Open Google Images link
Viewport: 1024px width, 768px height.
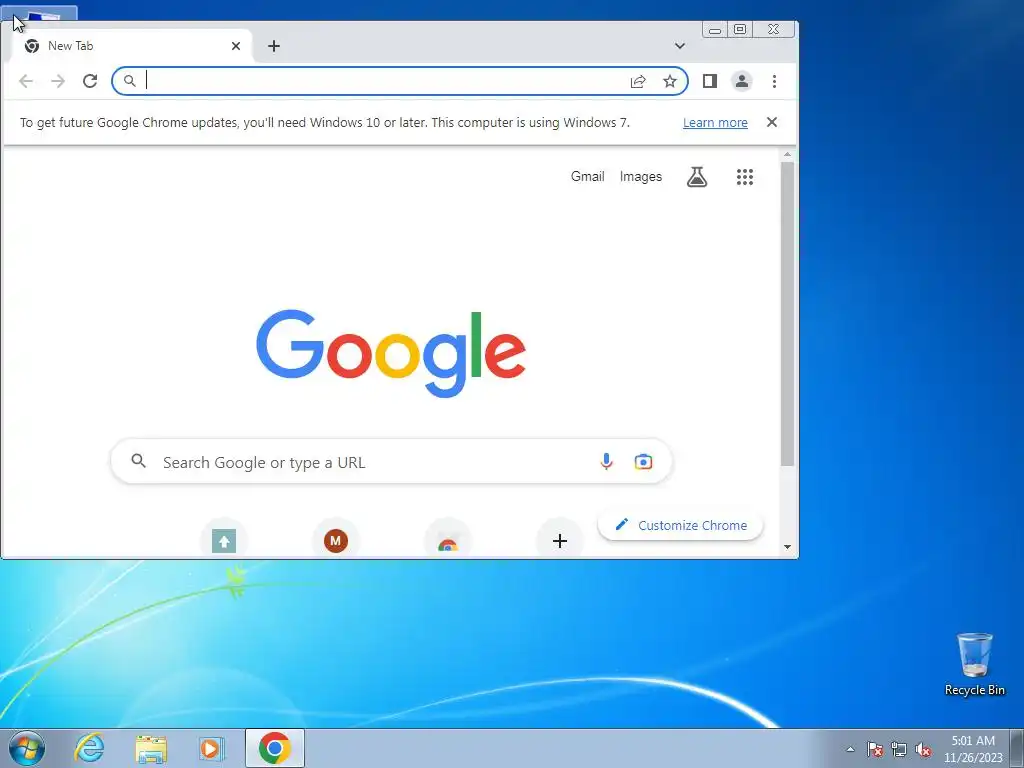coord(641,176)
